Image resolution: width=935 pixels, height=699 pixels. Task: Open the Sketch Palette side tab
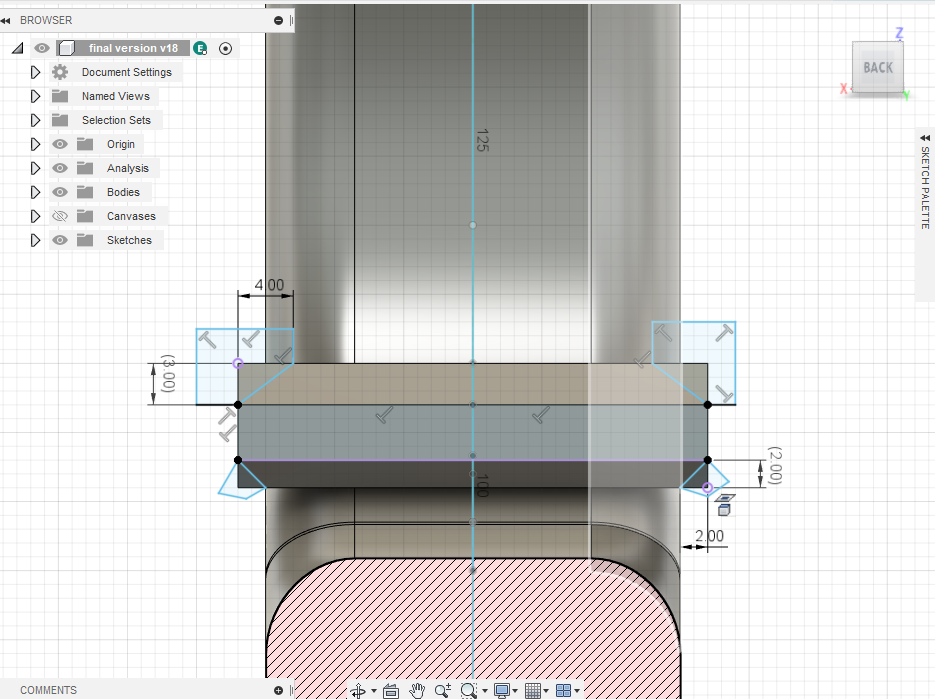925,183
